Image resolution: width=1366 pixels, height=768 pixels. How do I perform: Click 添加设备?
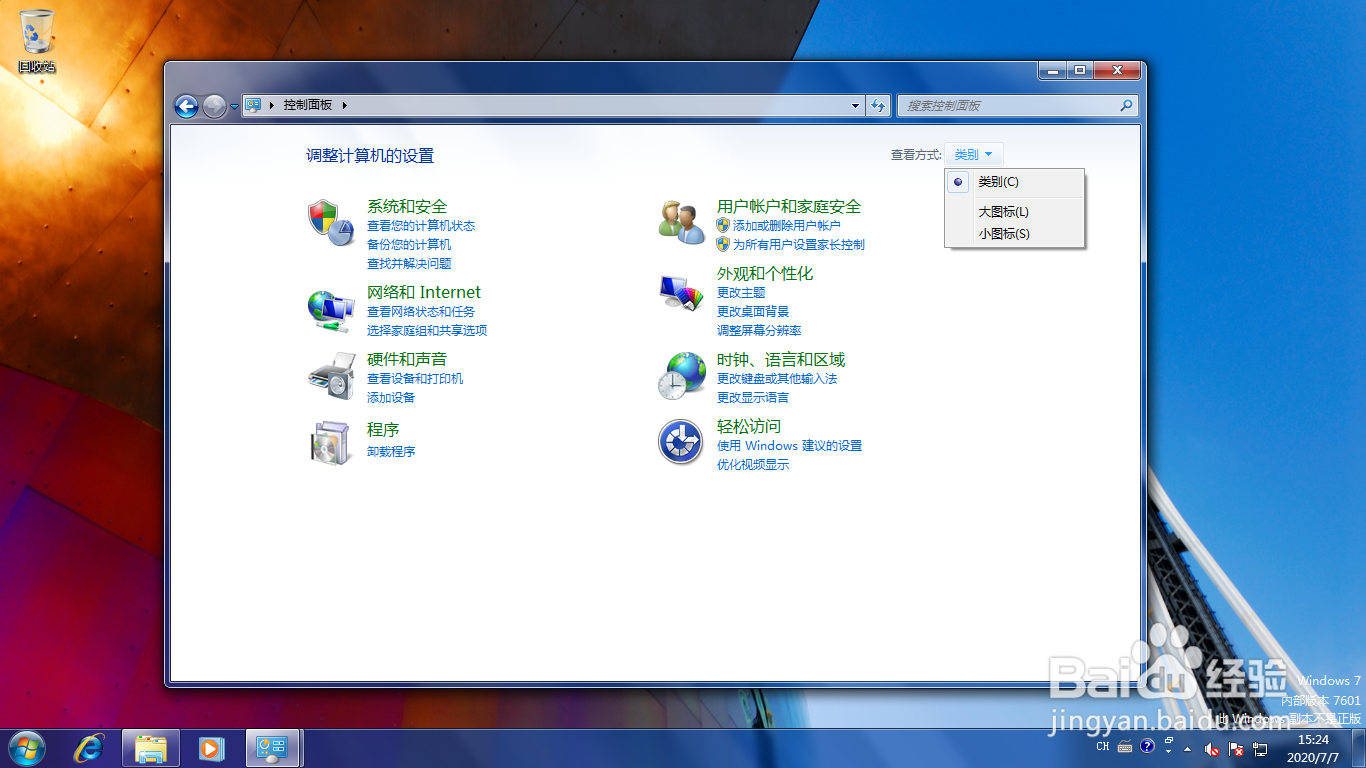click(391, 398)
